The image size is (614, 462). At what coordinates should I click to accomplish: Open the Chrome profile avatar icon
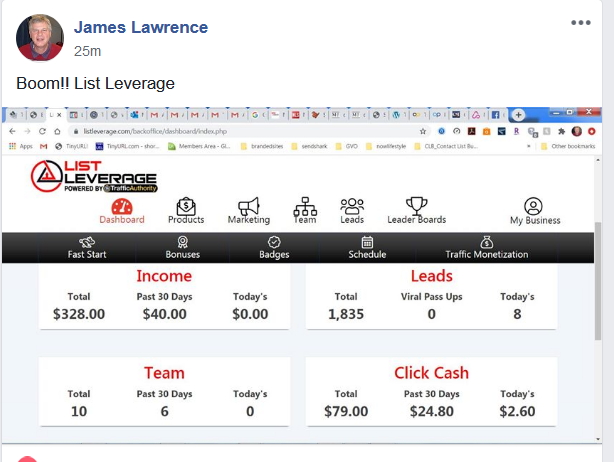point(576,131)
